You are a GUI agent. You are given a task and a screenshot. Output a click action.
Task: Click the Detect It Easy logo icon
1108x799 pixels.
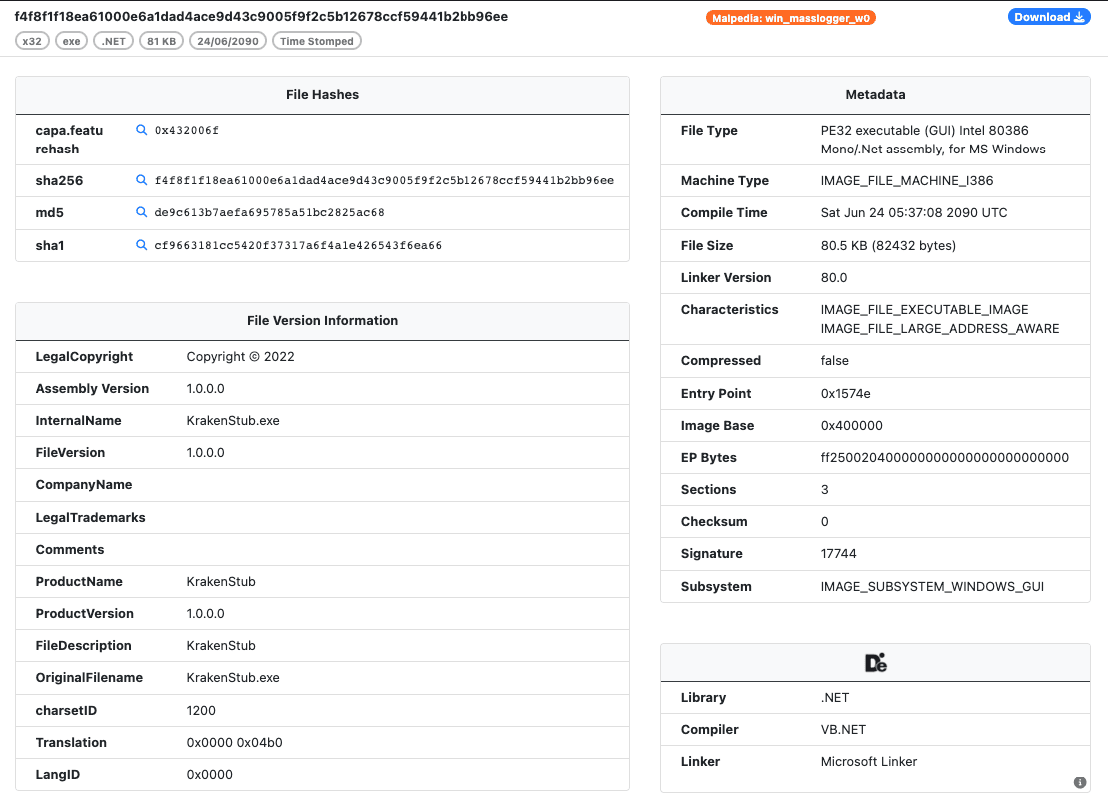pyautogui.click(x=875, y=662)
